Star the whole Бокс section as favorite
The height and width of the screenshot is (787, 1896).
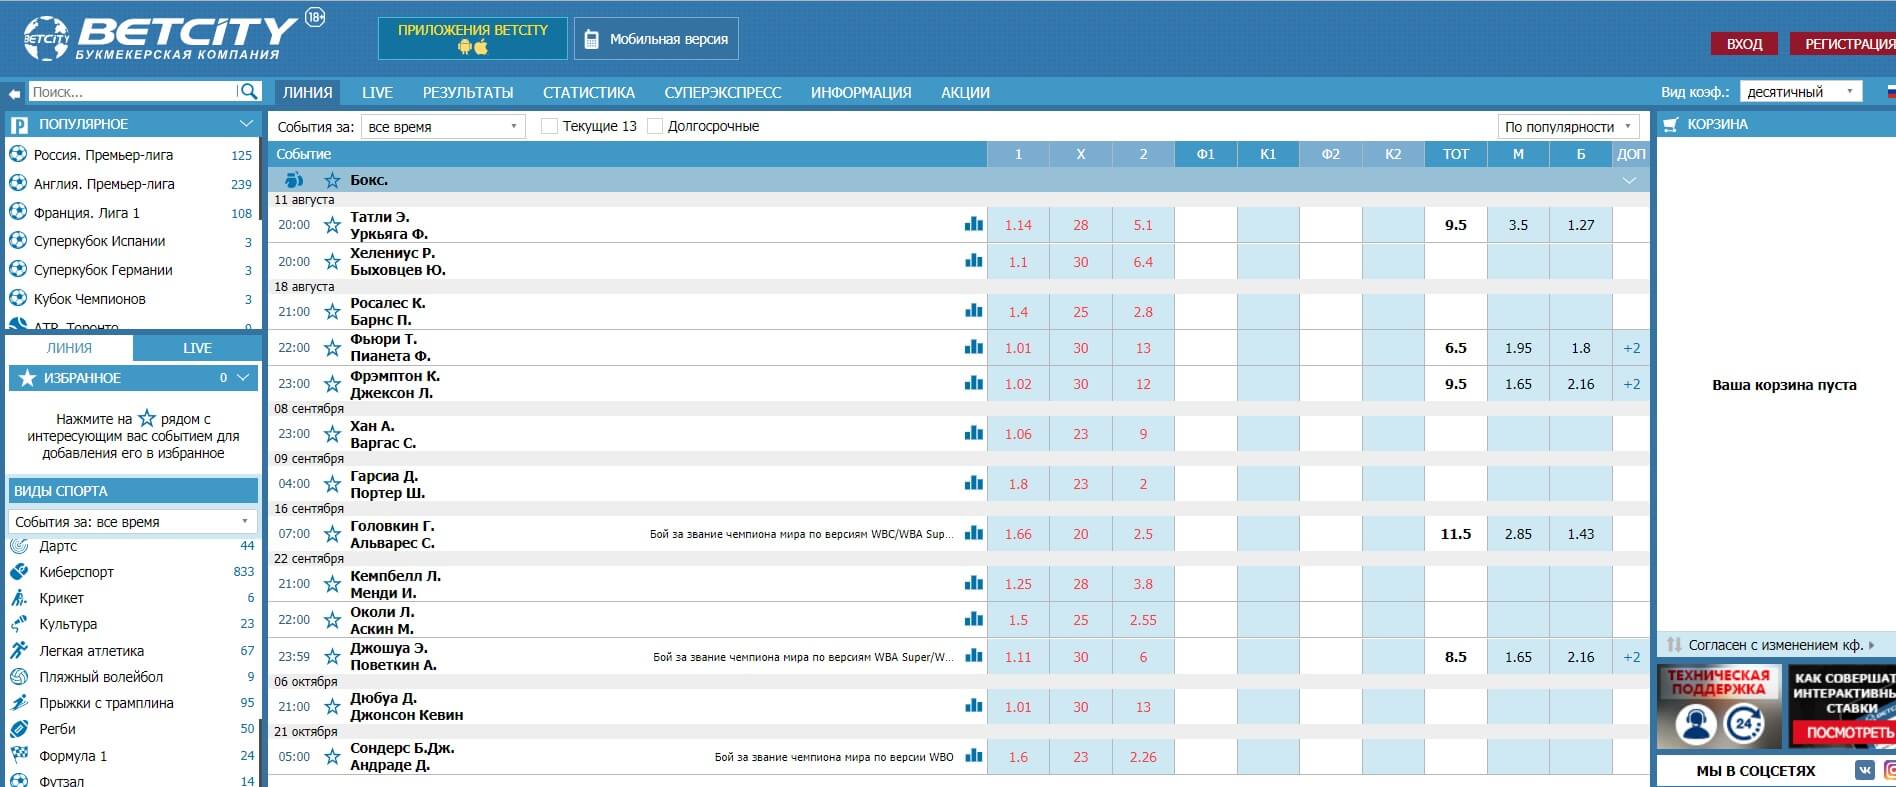click(332, 180)
